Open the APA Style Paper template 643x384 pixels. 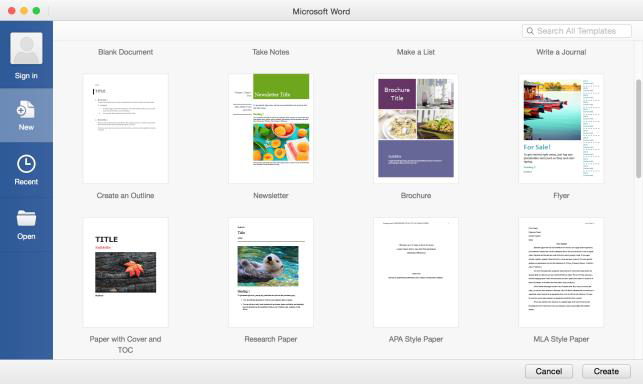(416, 272)
